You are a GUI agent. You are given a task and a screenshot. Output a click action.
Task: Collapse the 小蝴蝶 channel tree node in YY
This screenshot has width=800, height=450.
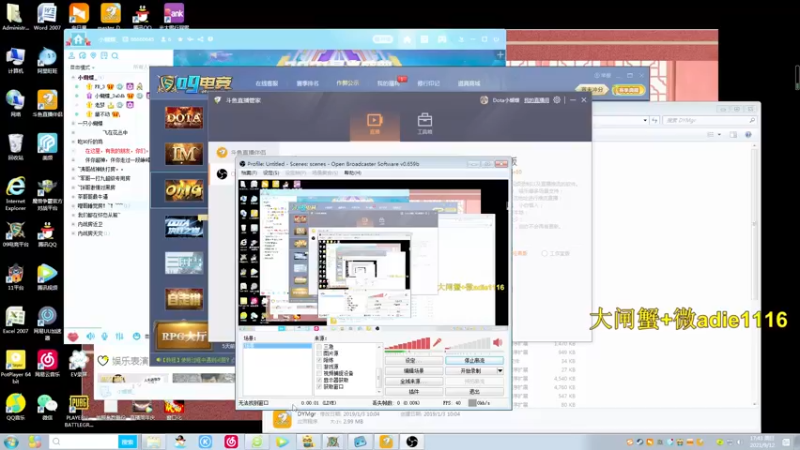tap(73, 78)
